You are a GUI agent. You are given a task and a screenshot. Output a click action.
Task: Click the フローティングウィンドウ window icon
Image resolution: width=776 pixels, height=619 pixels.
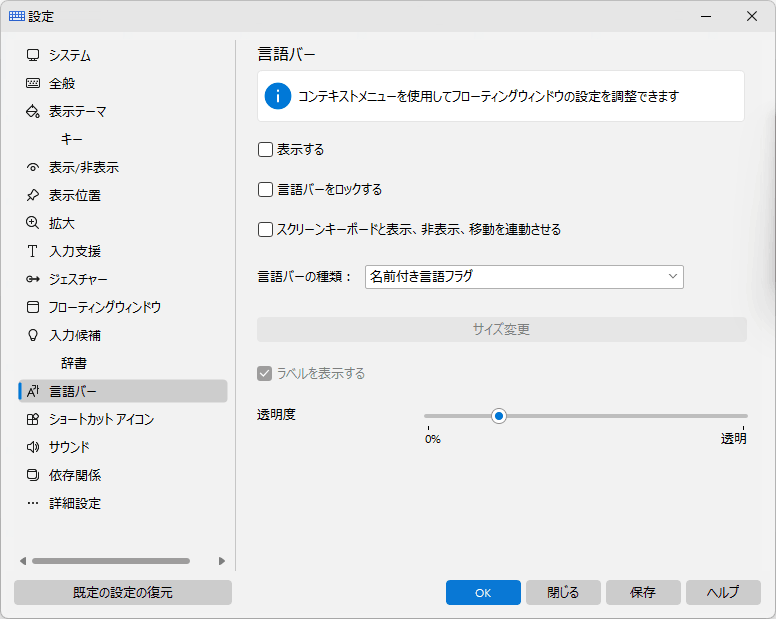click(33, 307)
